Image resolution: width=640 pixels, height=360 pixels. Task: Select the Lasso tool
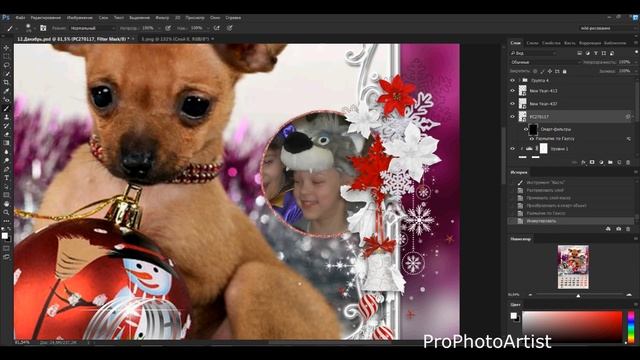coord(6,65)
